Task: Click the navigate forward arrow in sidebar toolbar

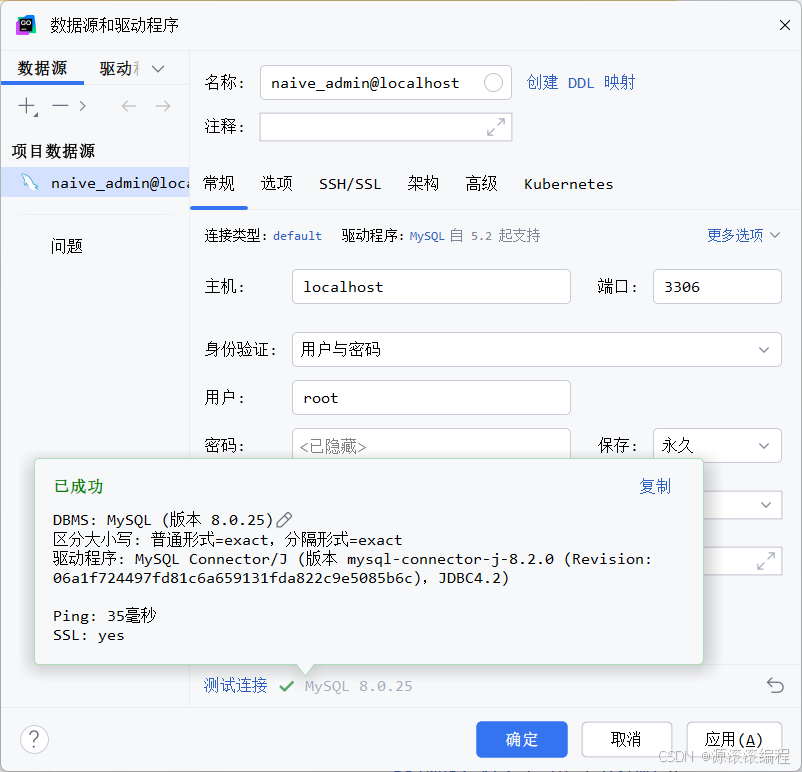Action: point(163,106)
